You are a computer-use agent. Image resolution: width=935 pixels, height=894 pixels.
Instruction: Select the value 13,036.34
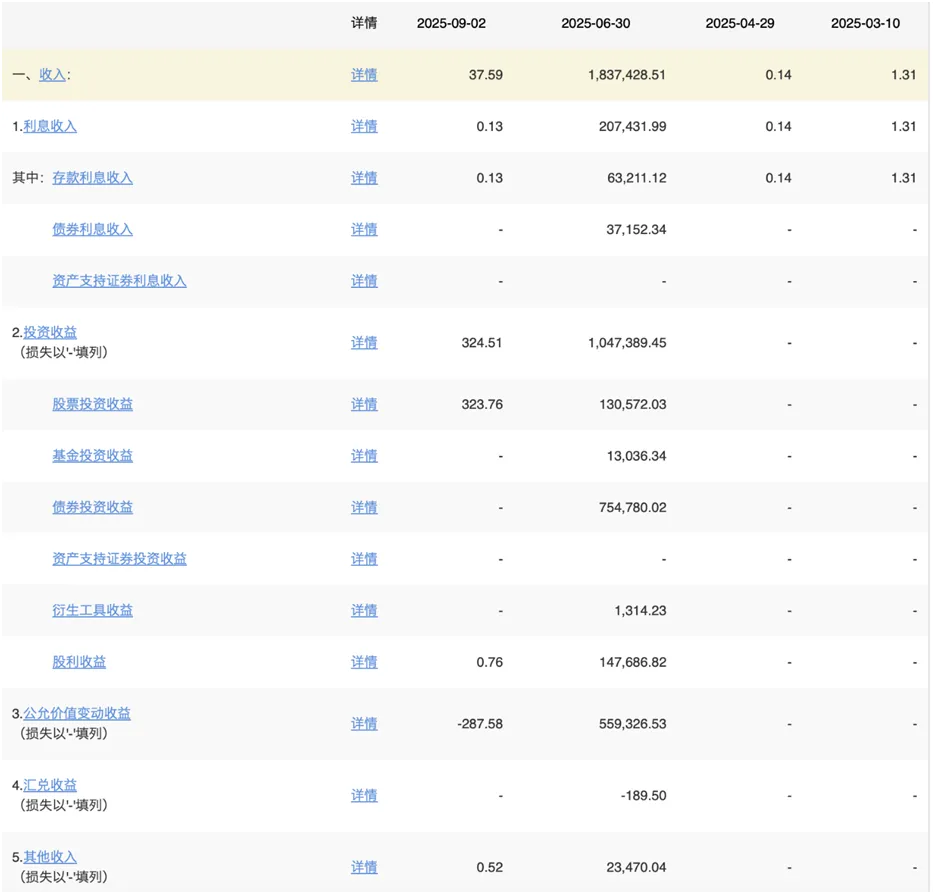pyautogui.click(x=637, y=456)
